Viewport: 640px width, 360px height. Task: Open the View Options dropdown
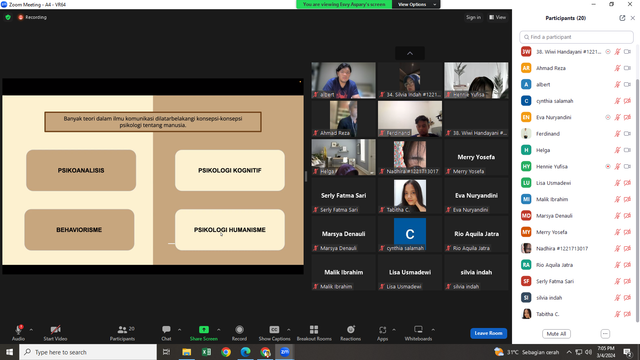point(416,4)
